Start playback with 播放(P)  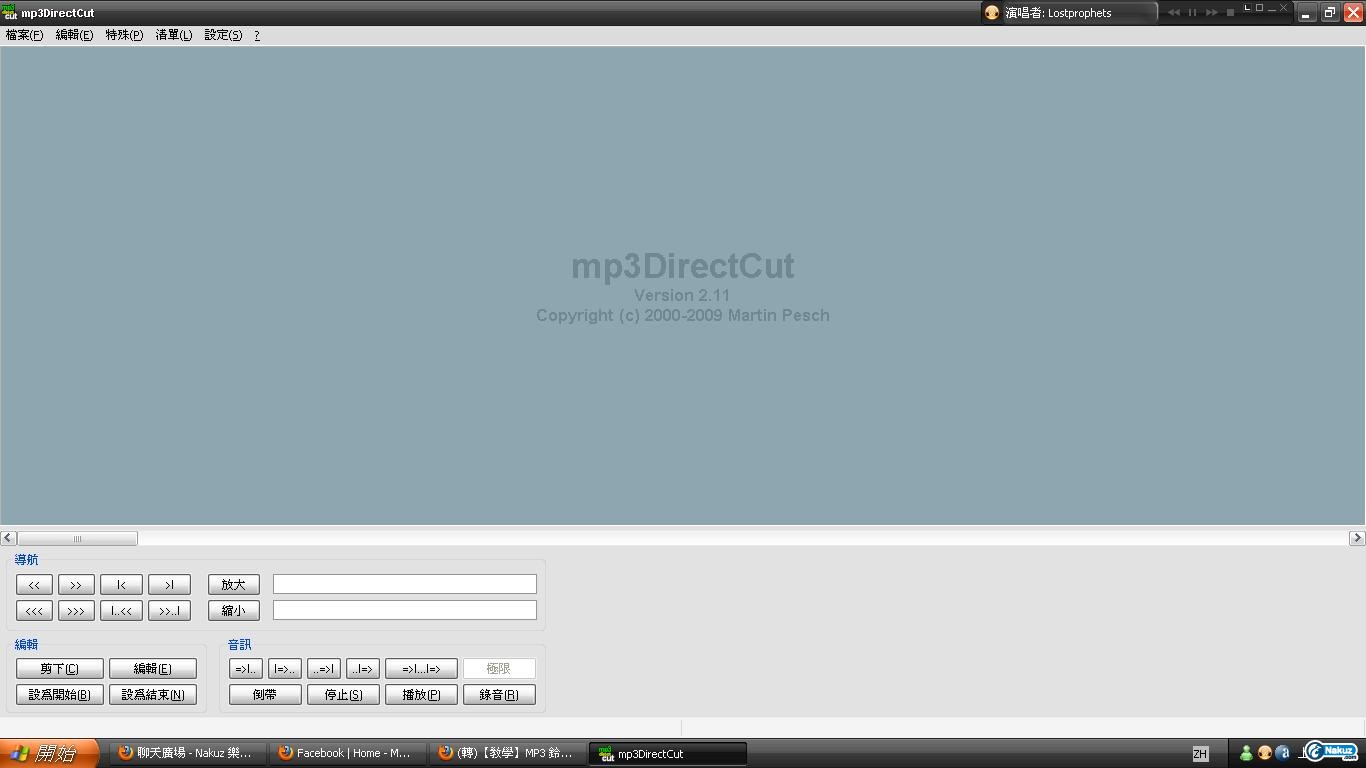421,695
